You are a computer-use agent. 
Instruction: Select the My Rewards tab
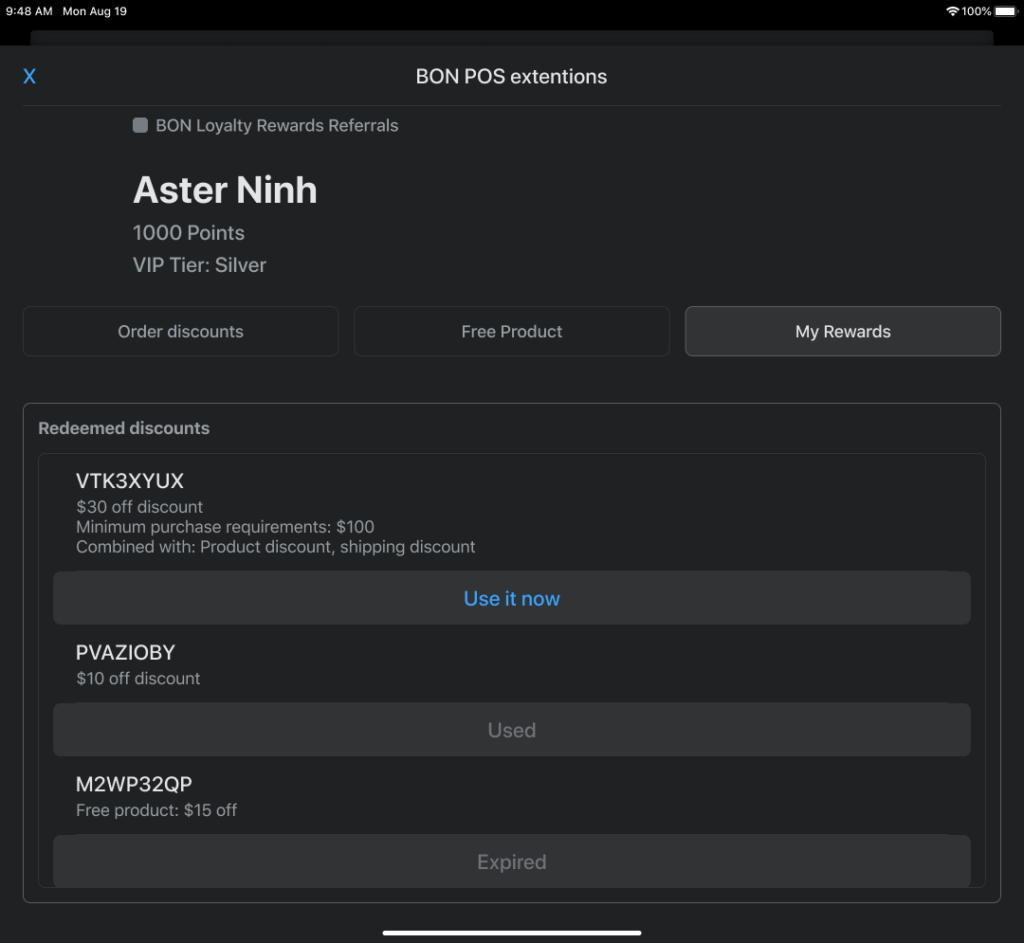tap(842, 332)
